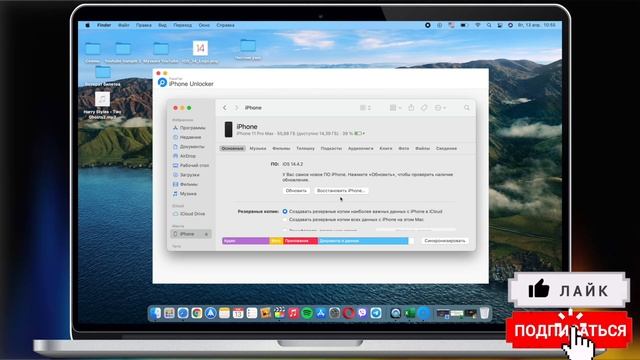Viewport: 640px width, 360px height.
Task: Open the Music app from the Dock
Action: click(293, 313)
